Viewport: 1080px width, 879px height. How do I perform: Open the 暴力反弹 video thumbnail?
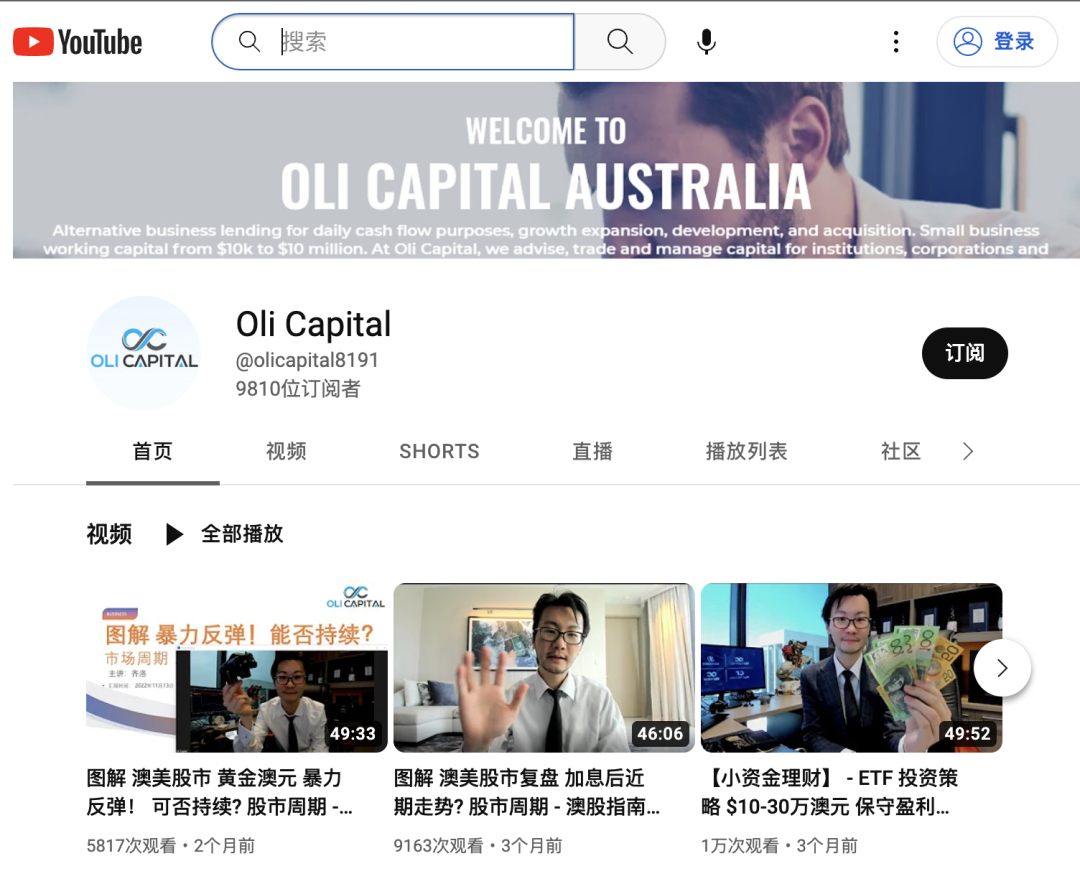[236, 668]
